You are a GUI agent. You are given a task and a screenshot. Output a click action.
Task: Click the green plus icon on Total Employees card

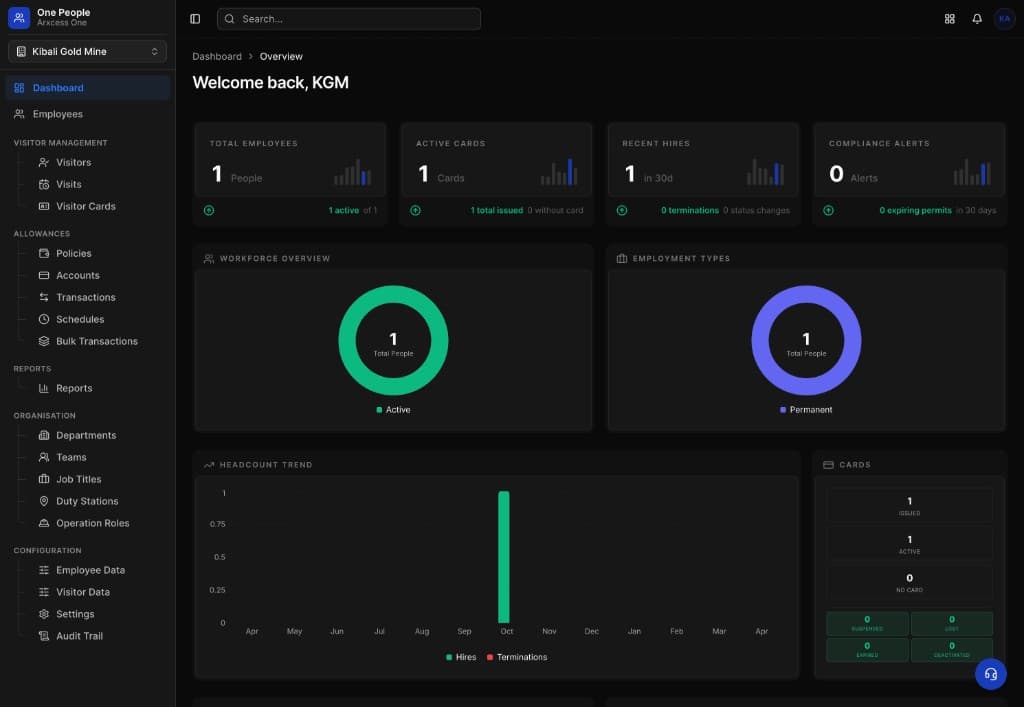point(209,210)
